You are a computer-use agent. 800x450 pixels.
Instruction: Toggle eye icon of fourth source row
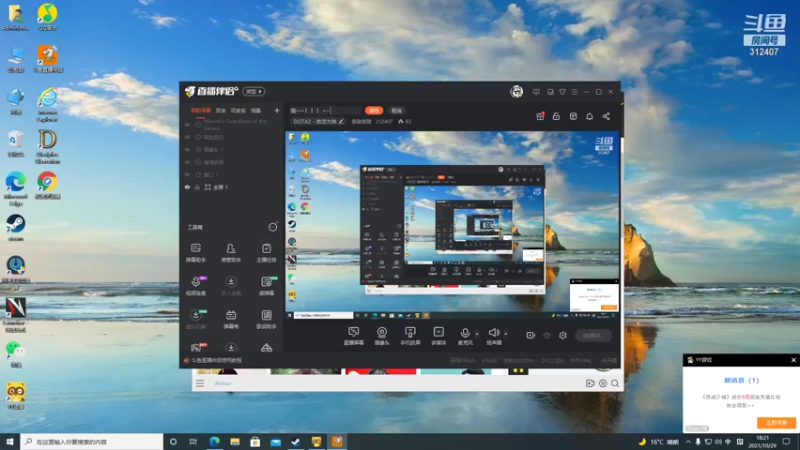pos(187,162)
